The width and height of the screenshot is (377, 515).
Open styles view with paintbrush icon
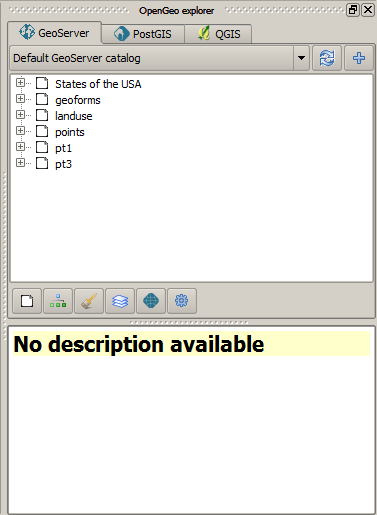pos(89,301)
